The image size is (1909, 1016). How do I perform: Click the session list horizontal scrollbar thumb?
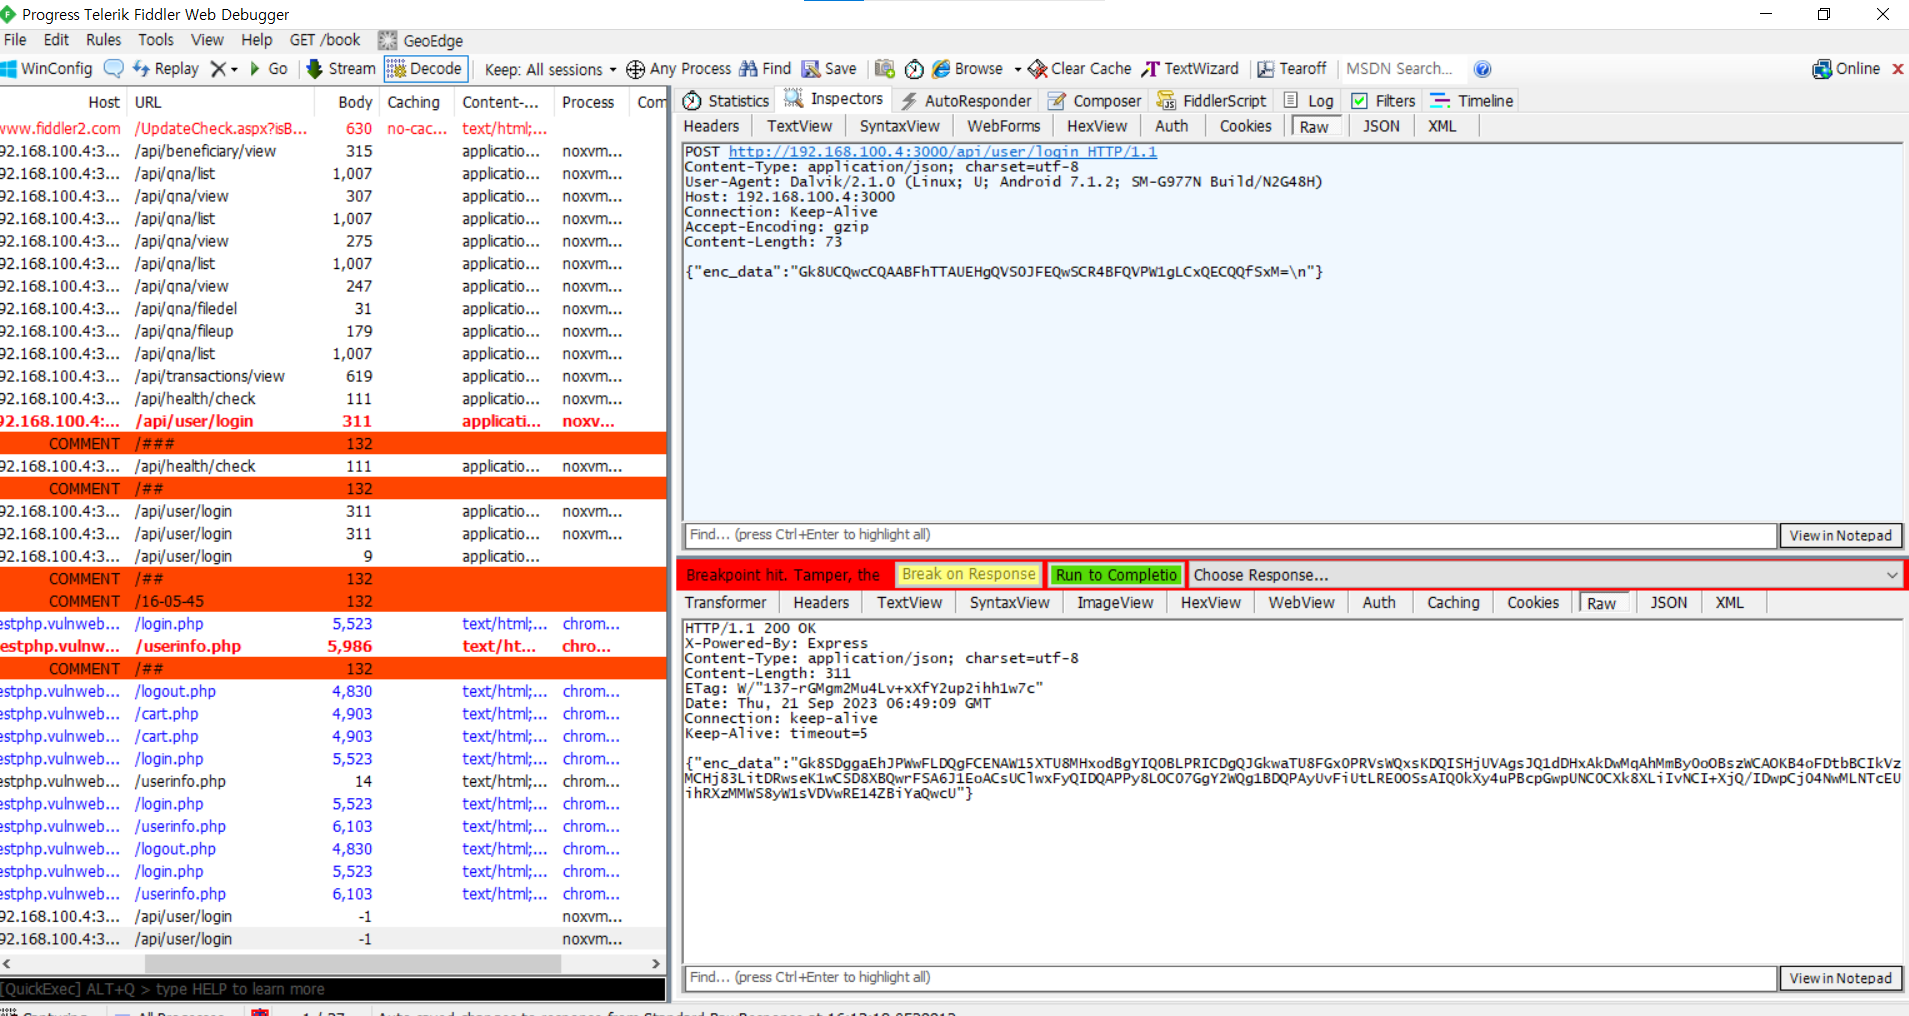(353, 964)
